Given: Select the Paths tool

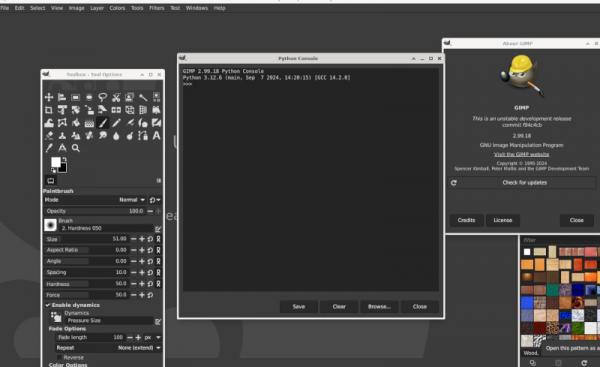Looking at the screenshot, I should coord(143,135).
